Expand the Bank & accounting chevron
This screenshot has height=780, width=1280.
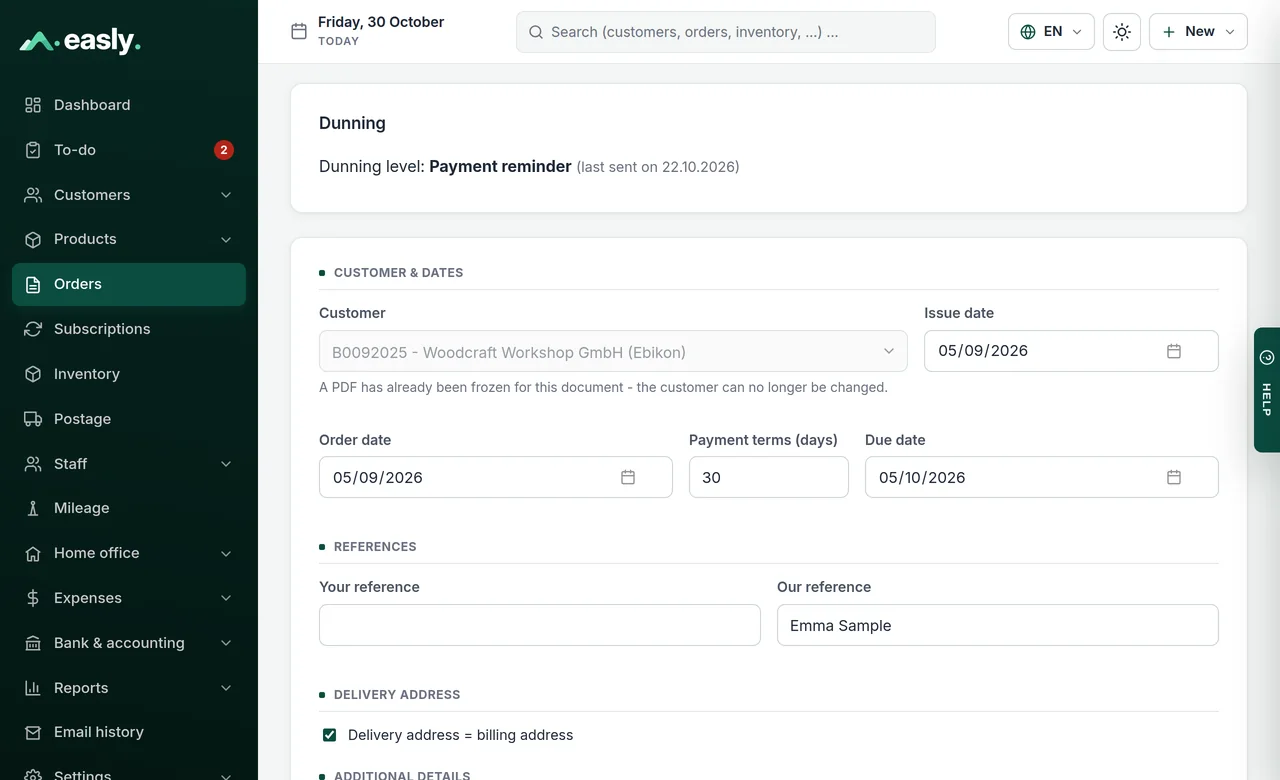coord(226,643)
